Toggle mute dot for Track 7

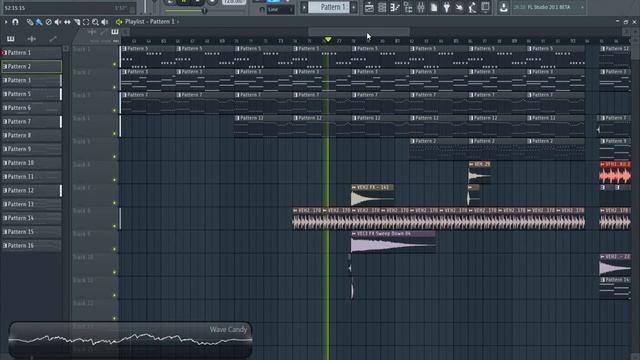(x=115, y=203)
